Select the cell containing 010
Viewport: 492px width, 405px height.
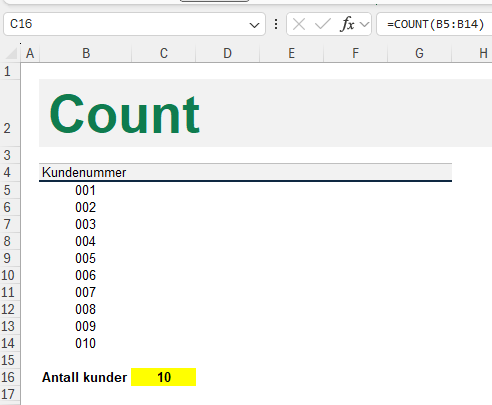pos(86,343)
